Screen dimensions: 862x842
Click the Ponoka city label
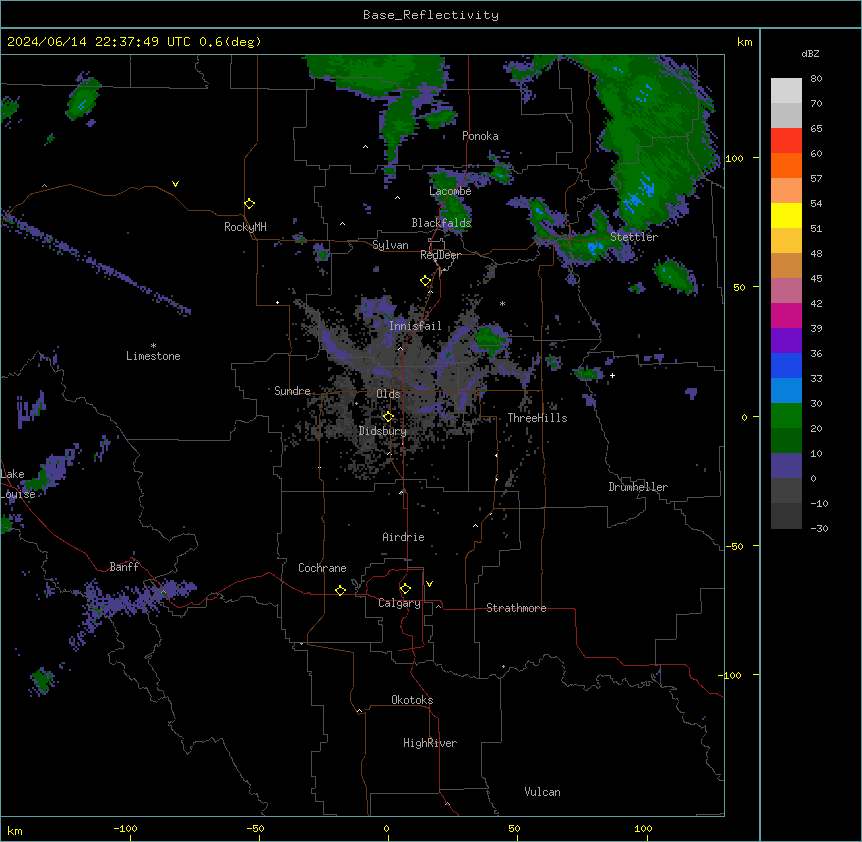[x=480, y=136]
